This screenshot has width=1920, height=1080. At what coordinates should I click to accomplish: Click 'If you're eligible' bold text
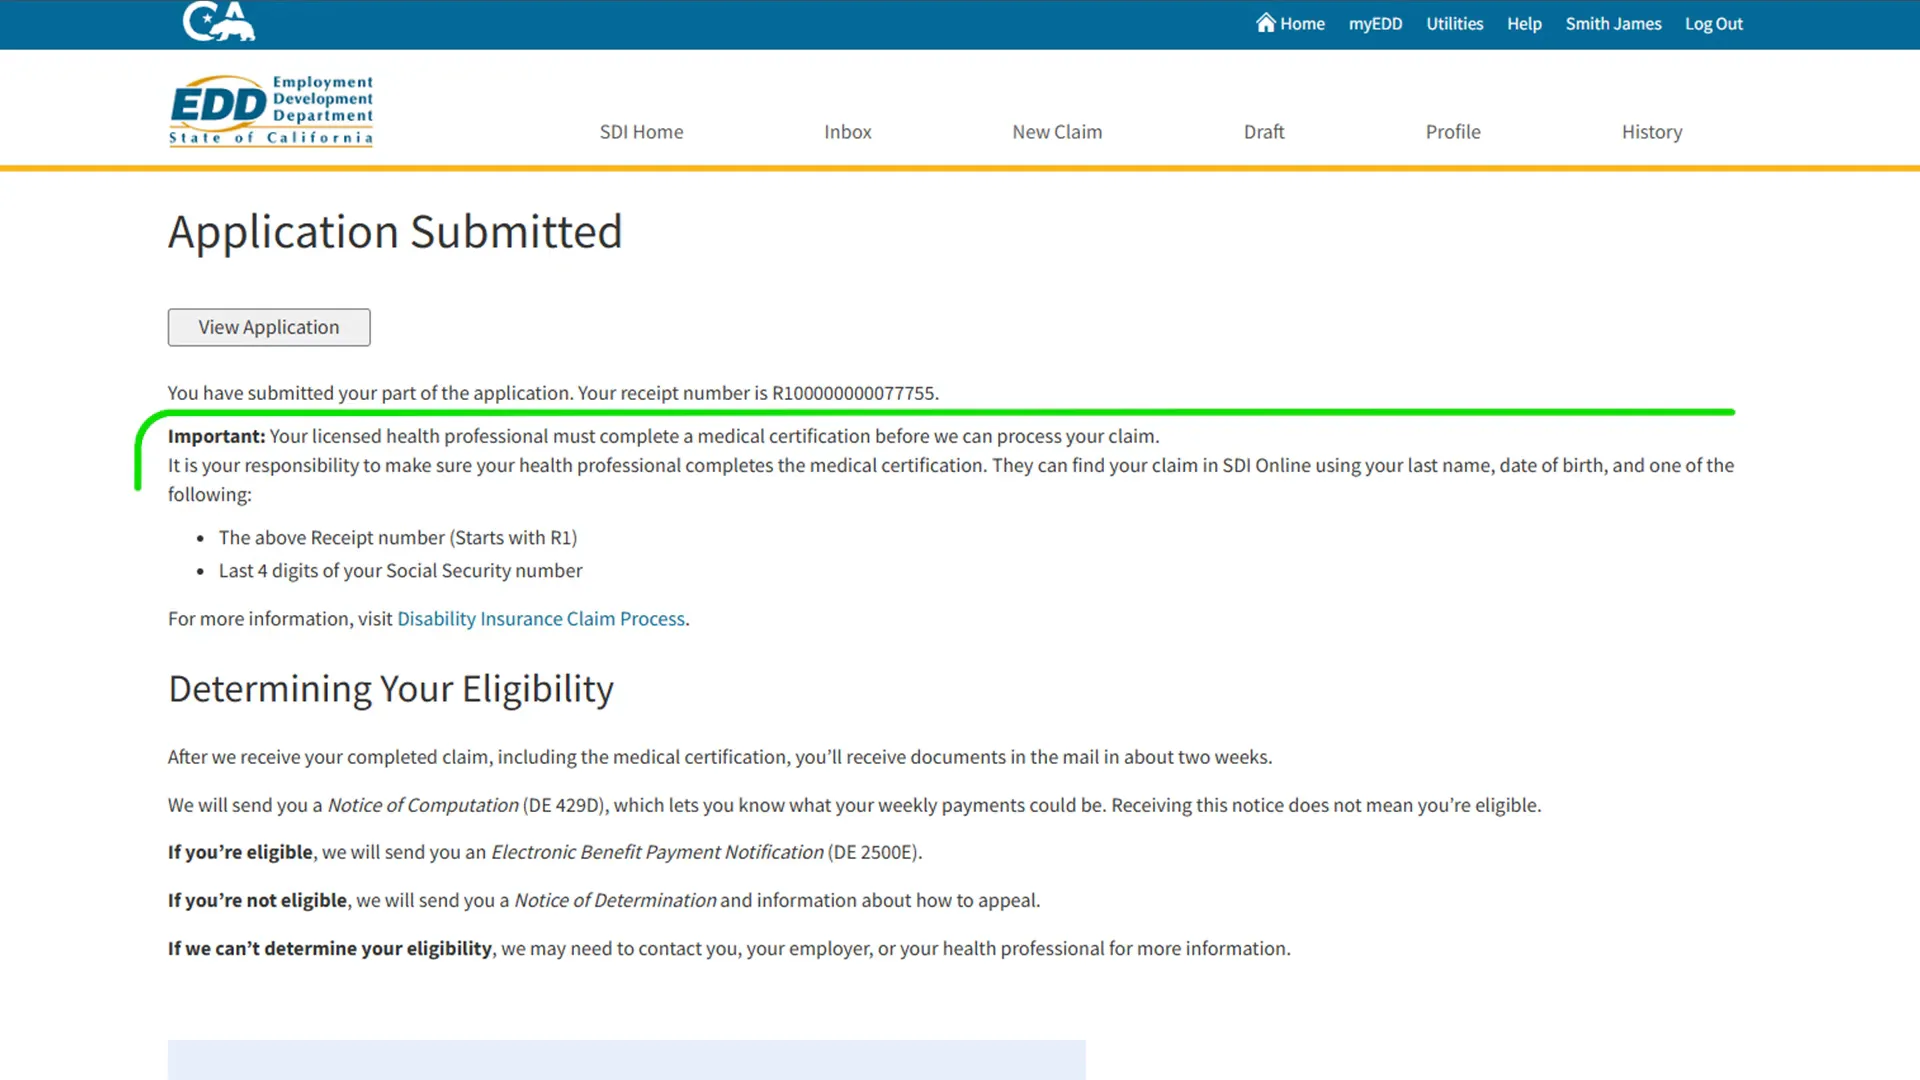coord(240,852)
